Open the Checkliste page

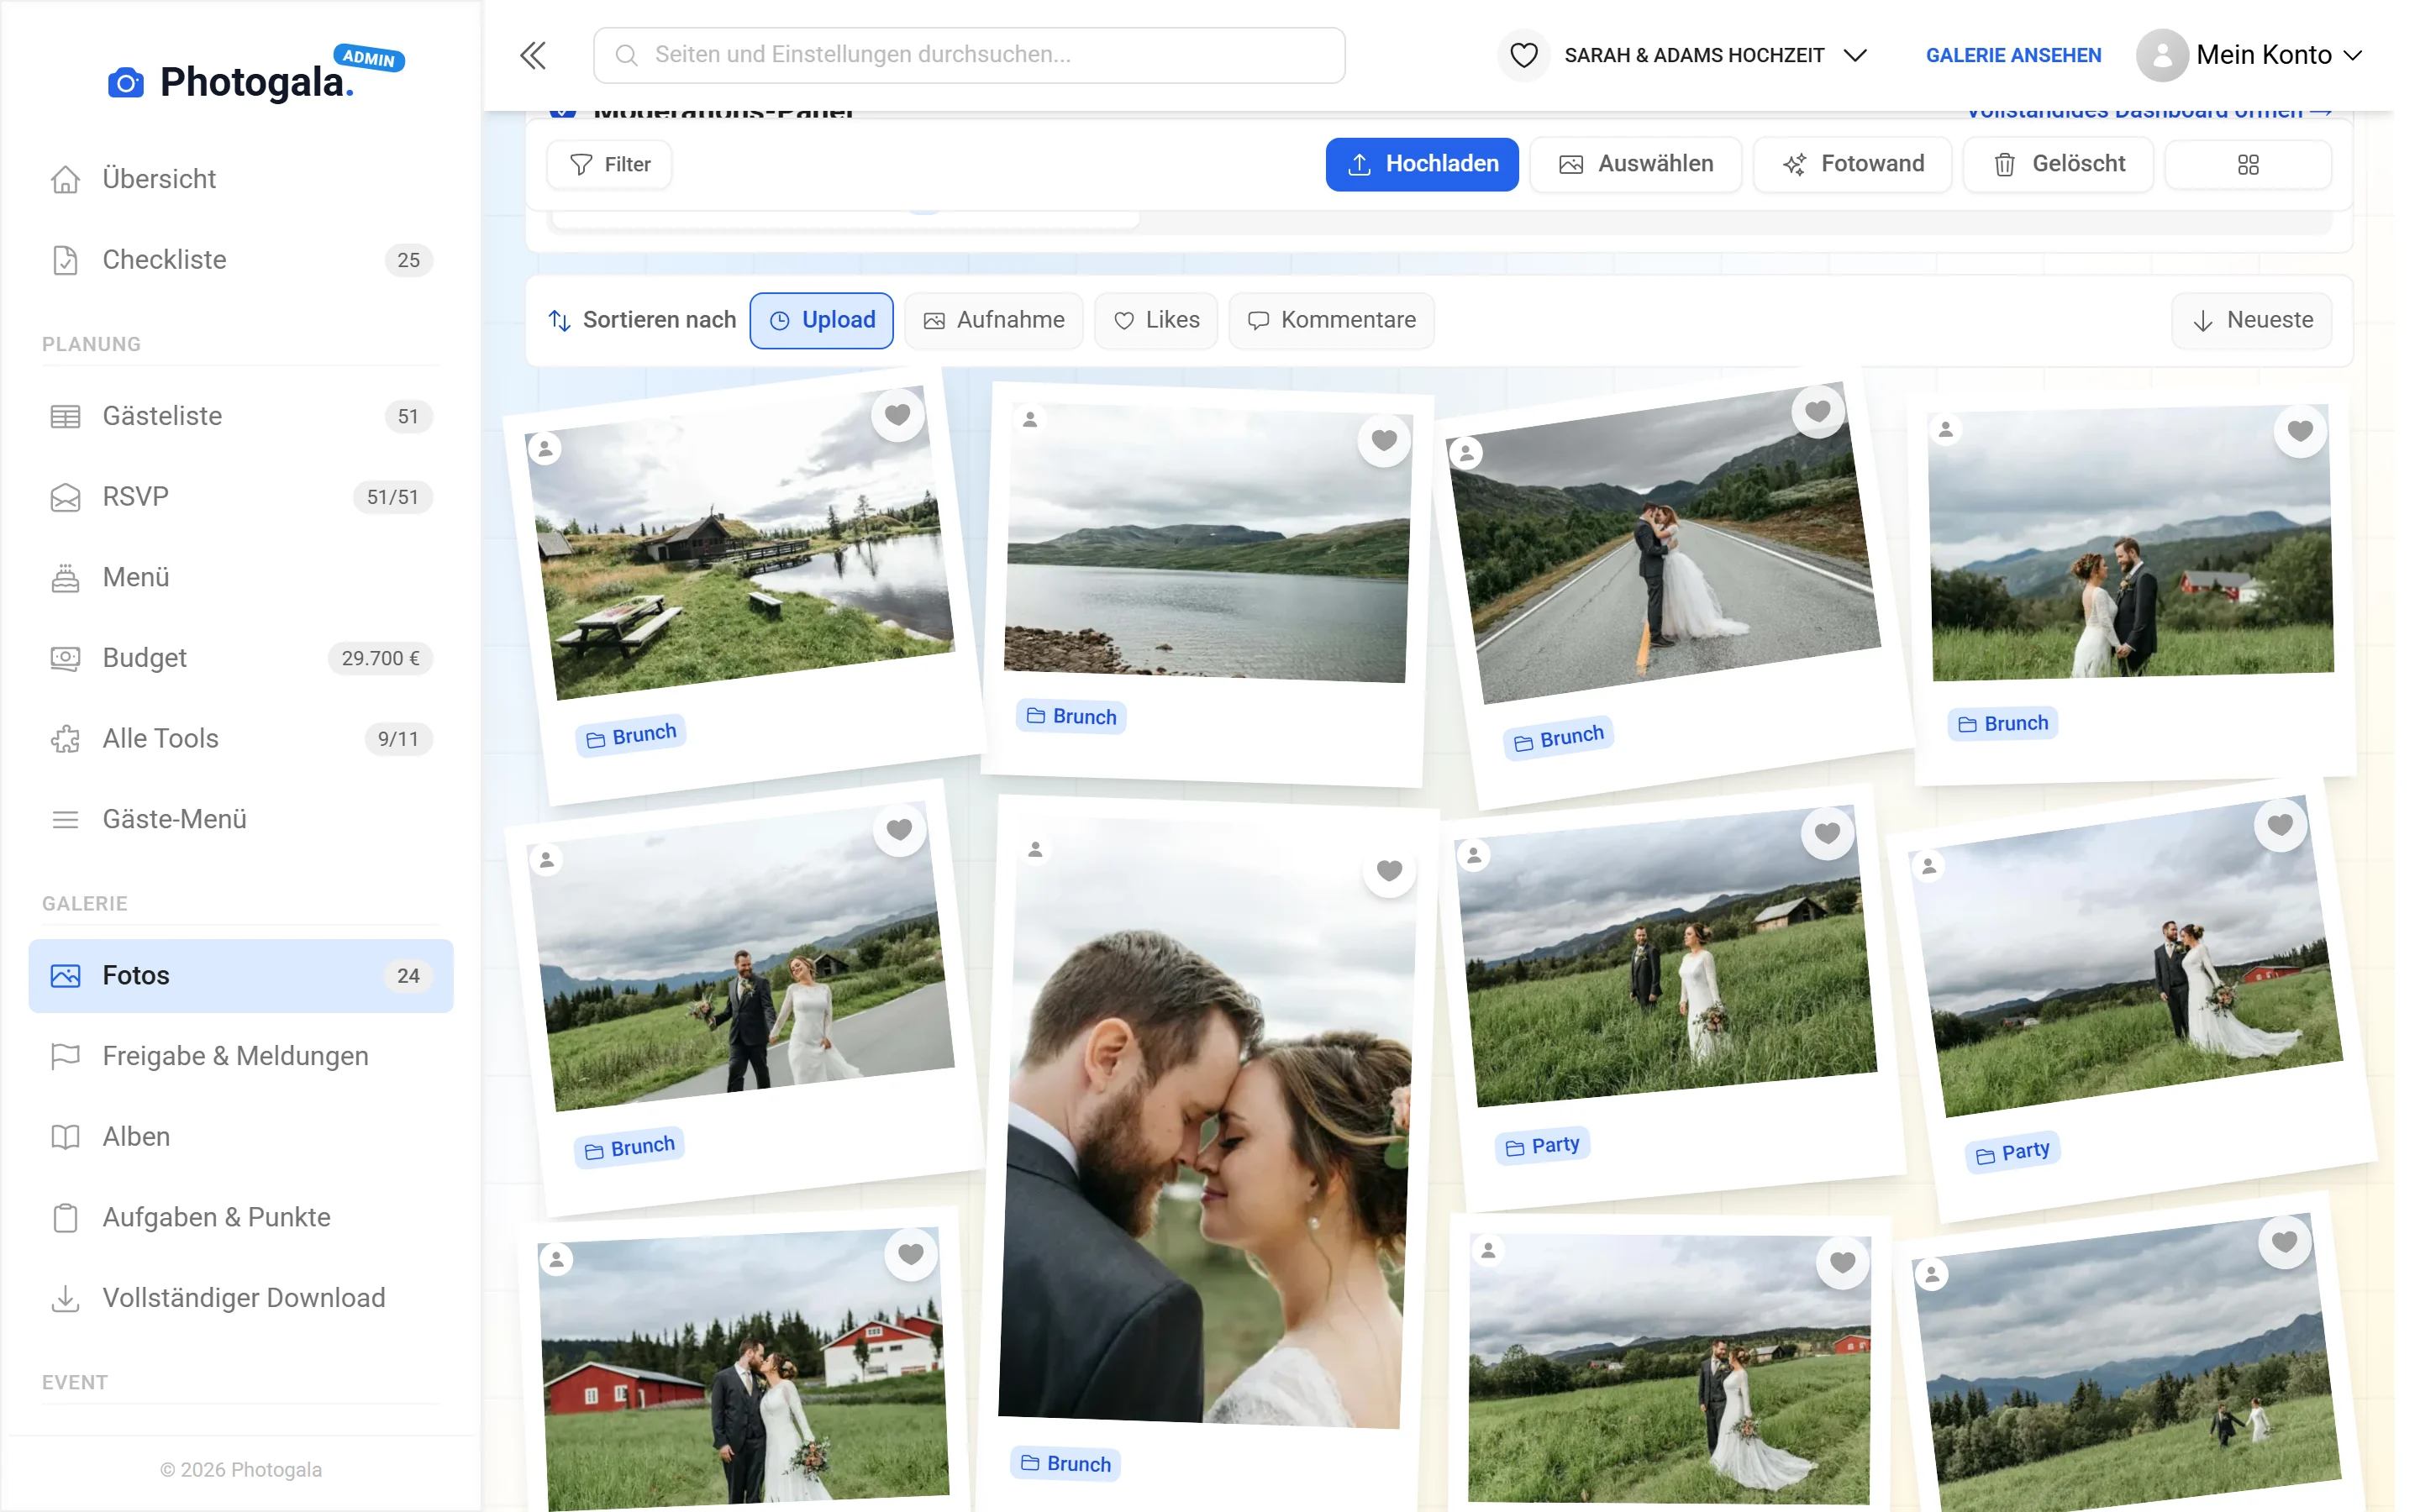pyautogui.click(x=241, y=260)
